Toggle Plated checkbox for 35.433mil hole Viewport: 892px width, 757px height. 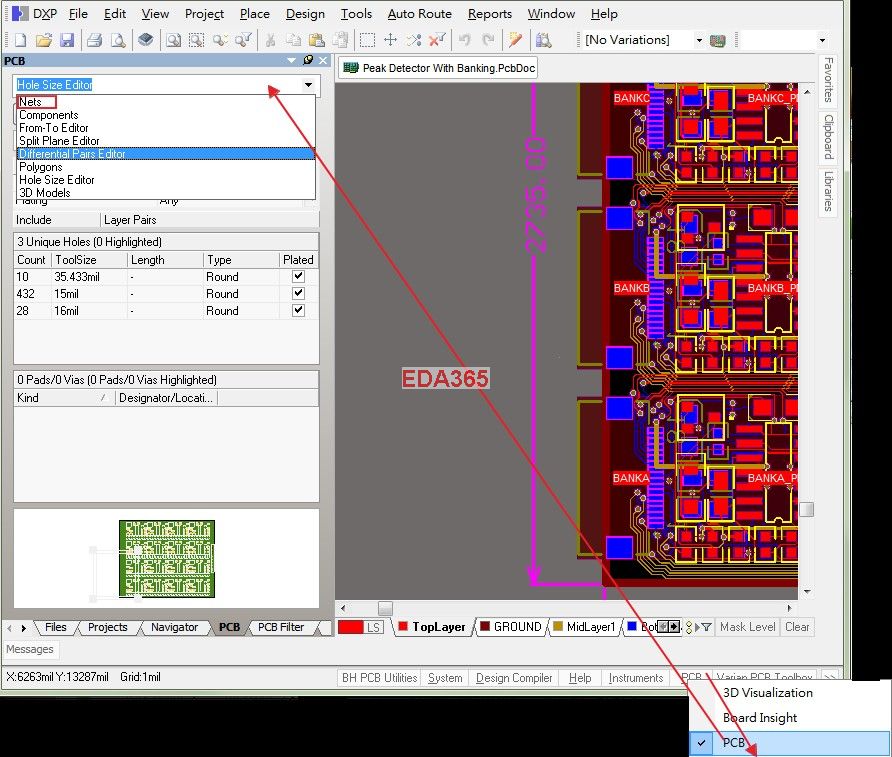297,277
